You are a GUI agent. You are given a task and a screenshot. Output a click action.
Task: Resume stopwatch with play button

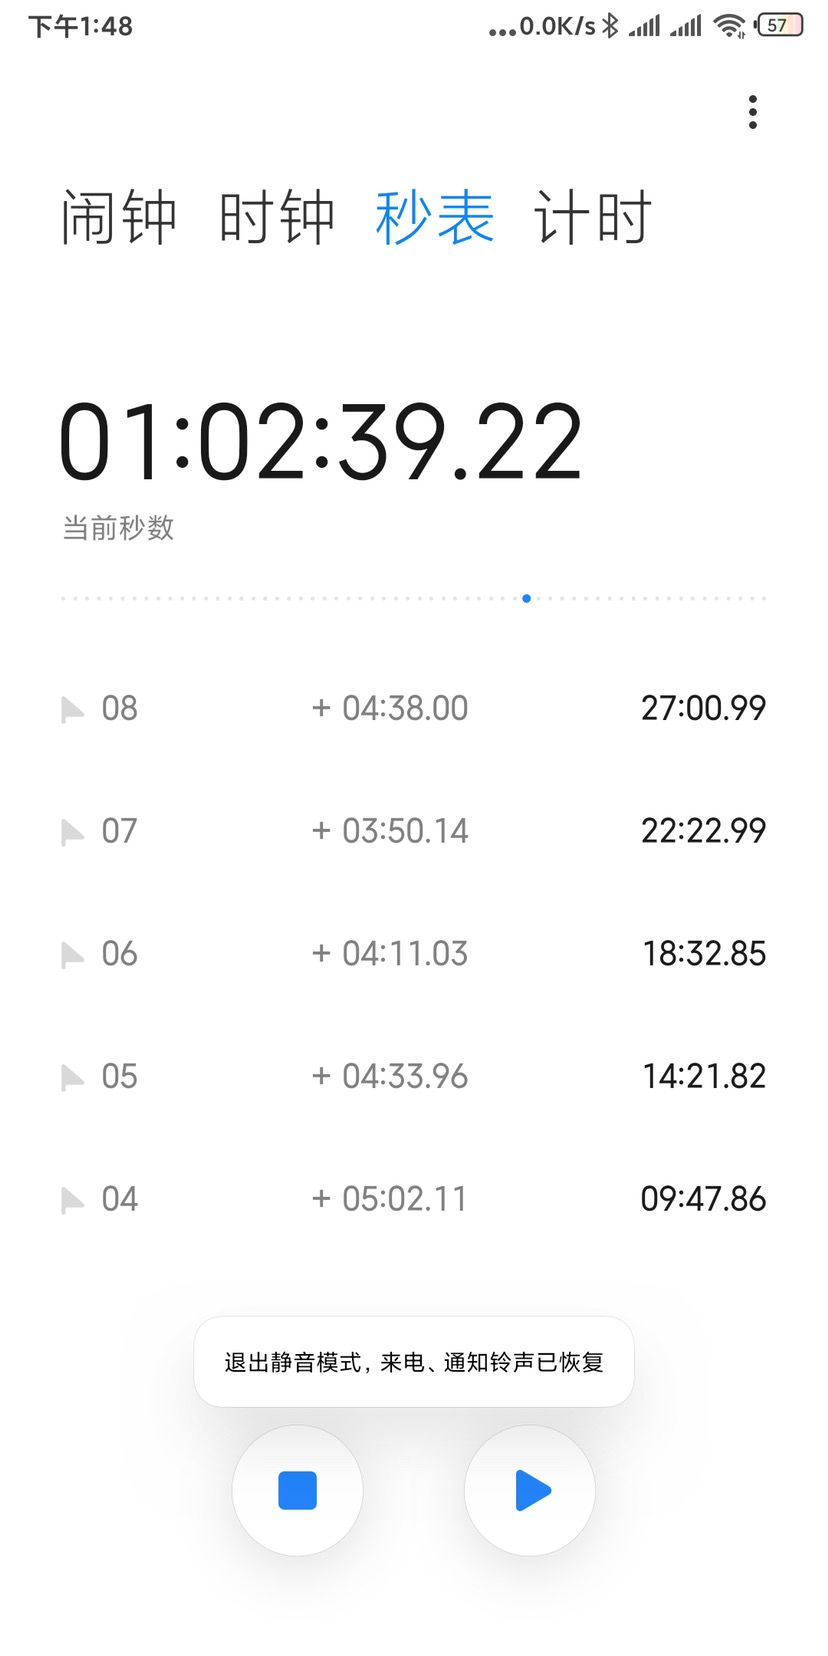click(x=530, y=1490)
